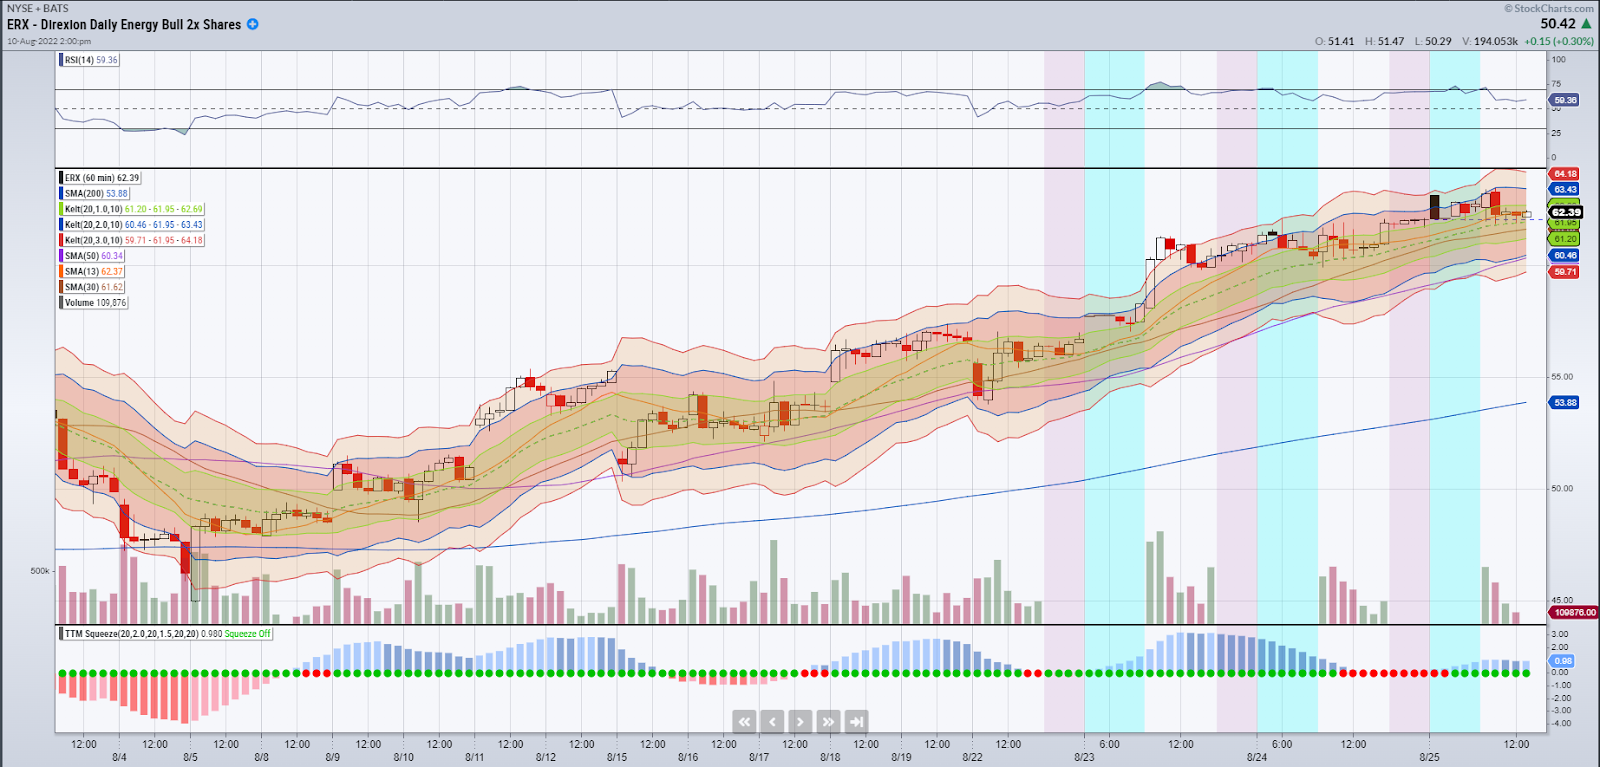Screen dimensions: 1600x767
Task: Select the ERX (60 min) 62.39 legend label
Action: pyautogui.click(x=102, y=178)
